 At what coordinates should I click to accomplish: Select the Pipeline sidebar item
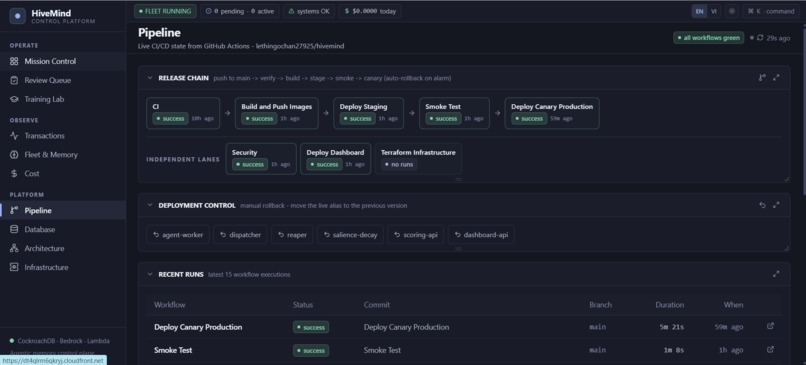tap(63, 210)
